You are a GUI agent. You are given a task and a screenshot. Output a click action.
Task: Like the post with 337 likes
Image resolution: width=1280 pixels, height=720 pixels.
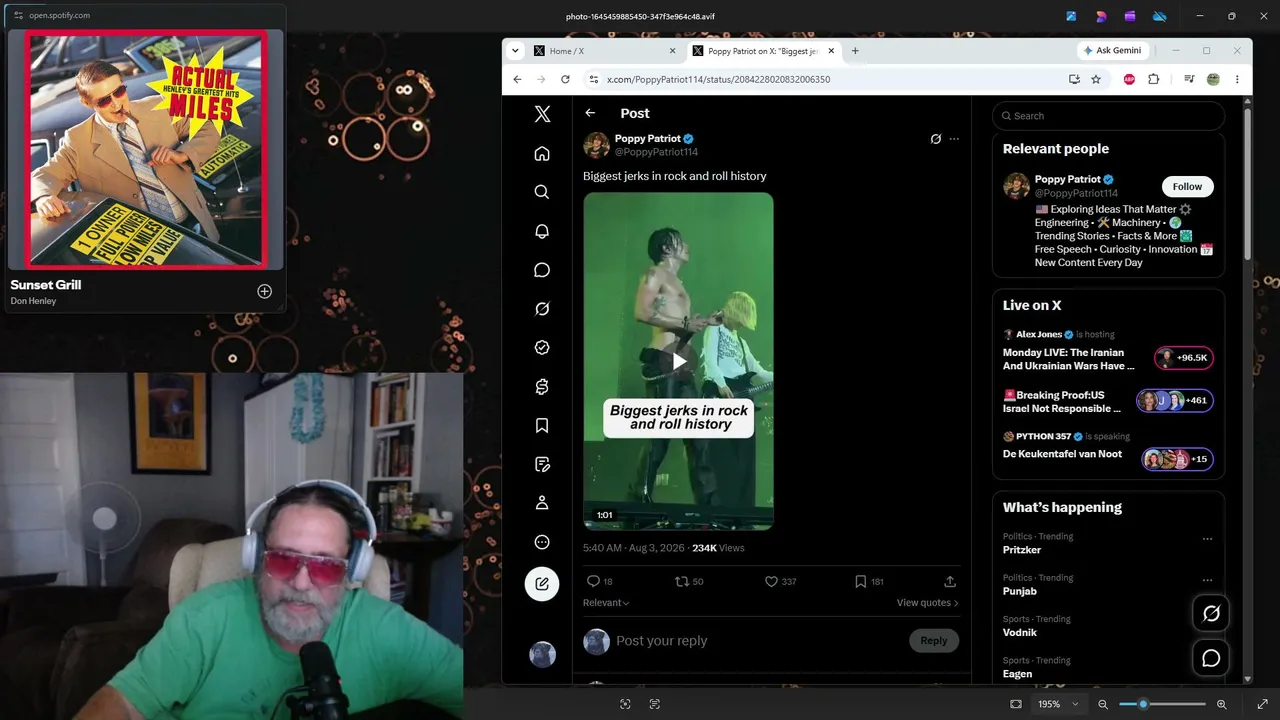pos(780,581)
